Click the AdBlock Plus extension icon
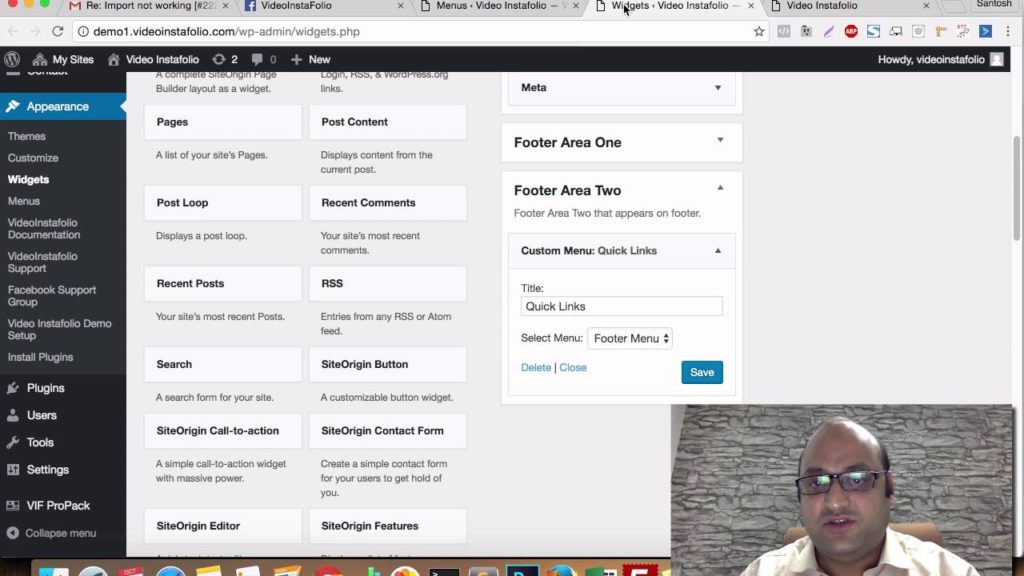1024x576 pixels. click(x=850, y=31)
